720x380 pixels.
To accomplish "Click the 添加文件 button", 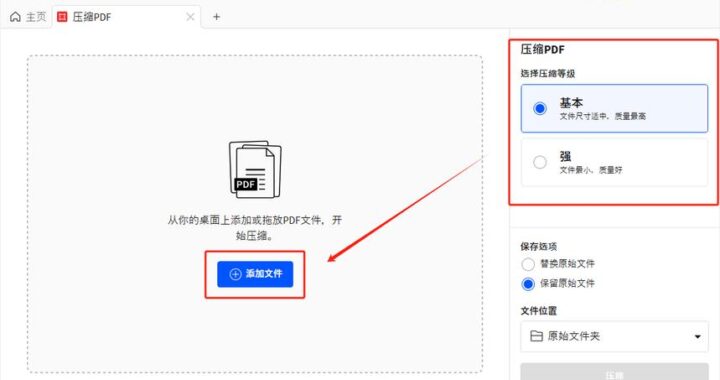I will pos(255,274).
